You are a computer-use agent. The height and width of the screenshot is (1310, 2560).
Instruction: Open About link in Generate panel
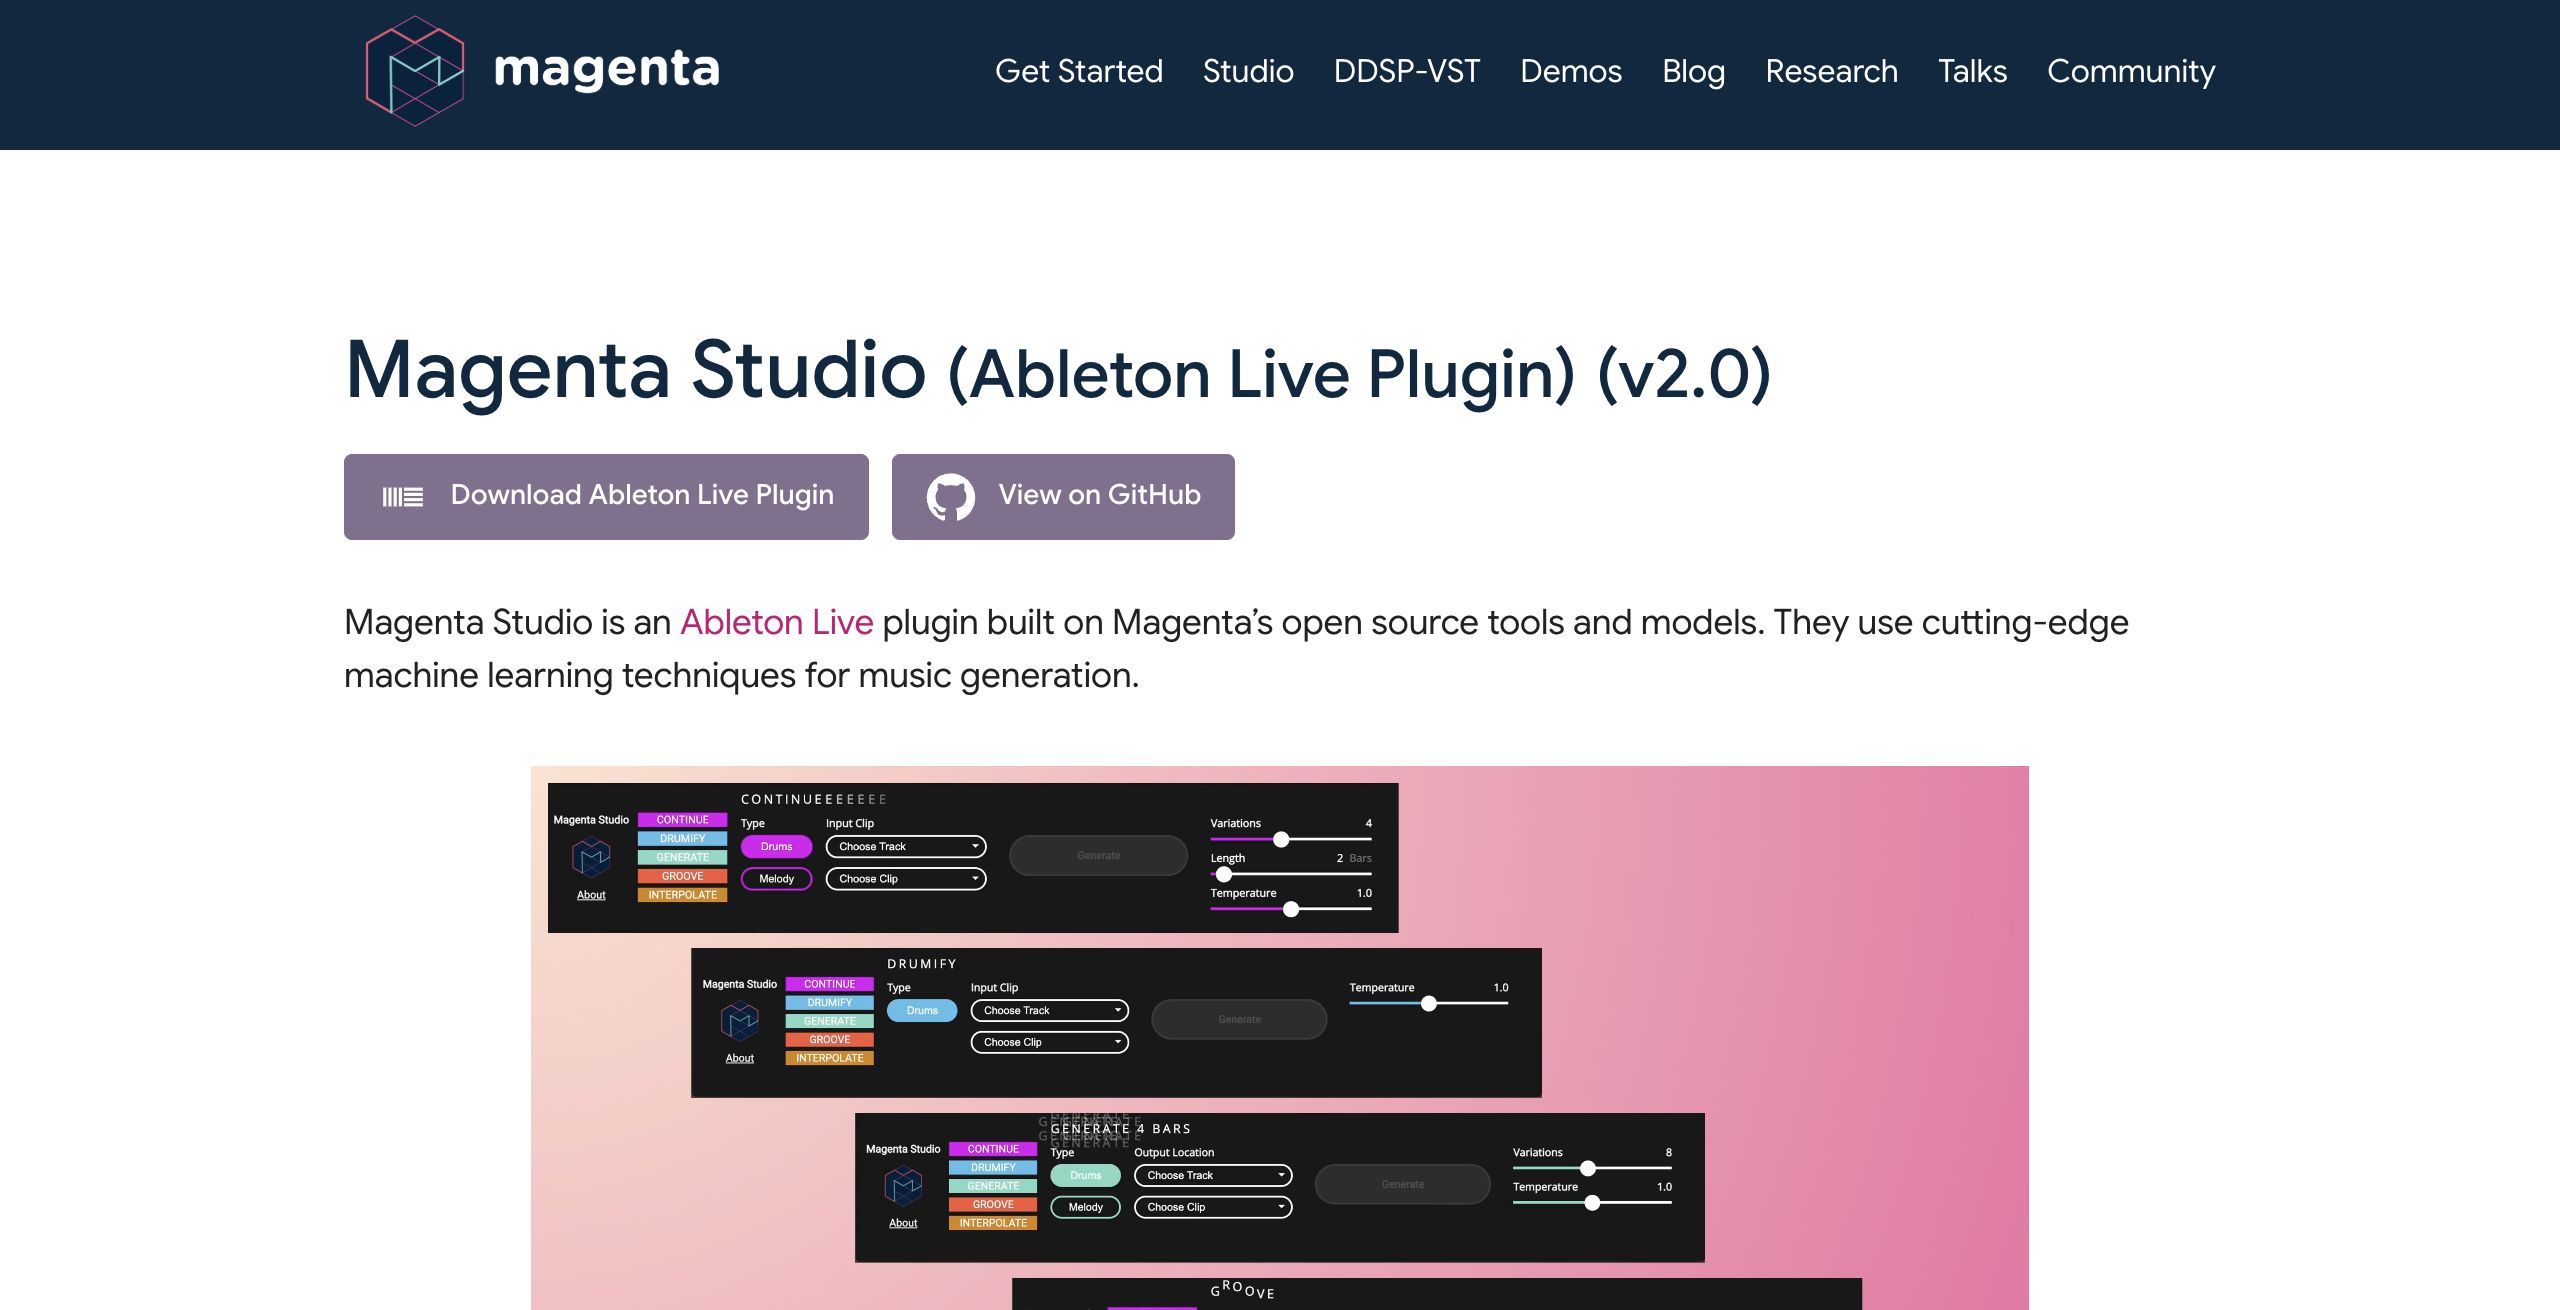point(903,1224)
